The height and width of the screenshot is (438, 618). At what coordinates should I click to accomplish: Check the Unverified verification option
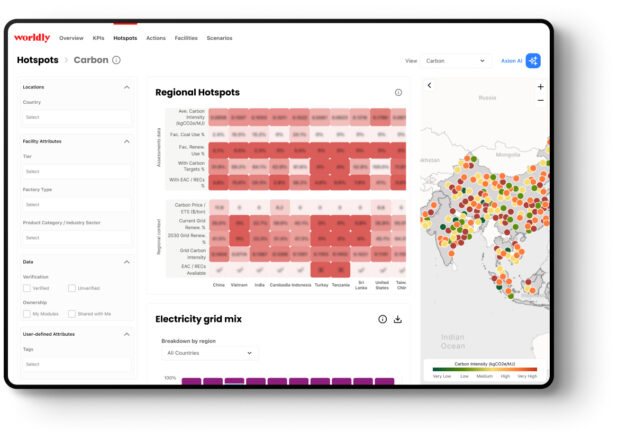(72, 288)
